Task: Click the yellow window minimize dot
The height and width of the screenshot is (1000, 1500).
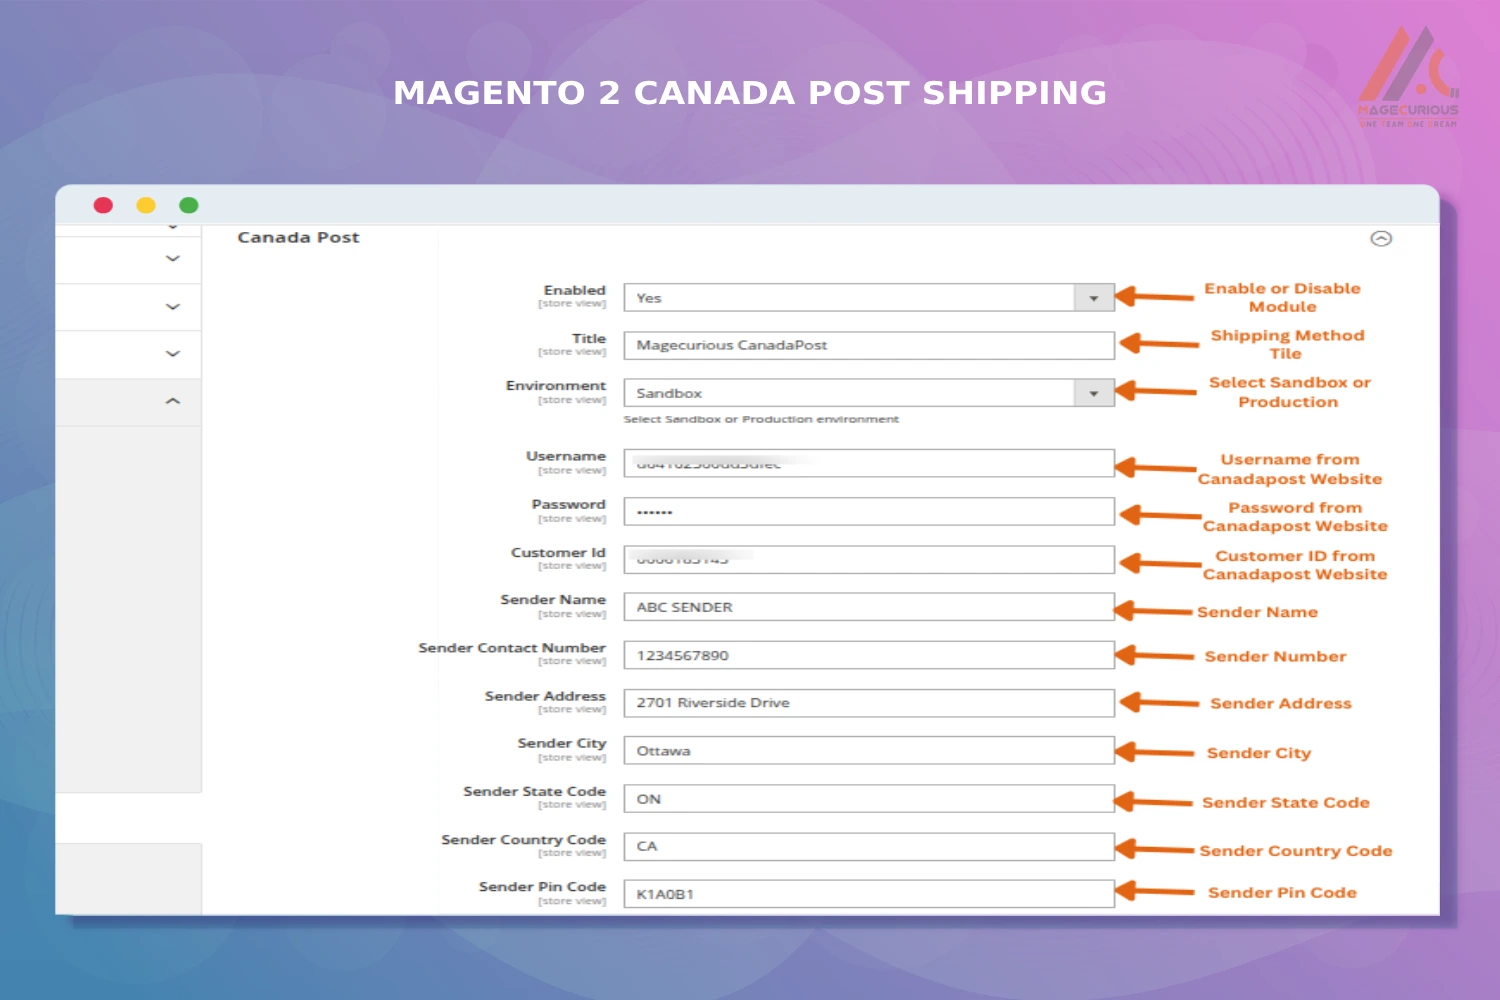Action: click(x=146, y=205)
